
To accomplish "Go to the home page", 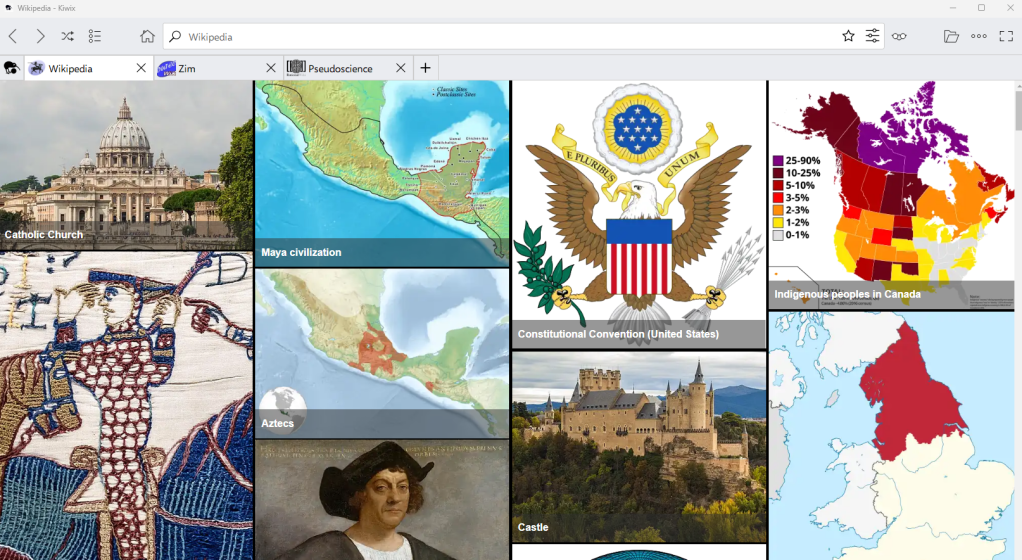I will coord(147,36).
